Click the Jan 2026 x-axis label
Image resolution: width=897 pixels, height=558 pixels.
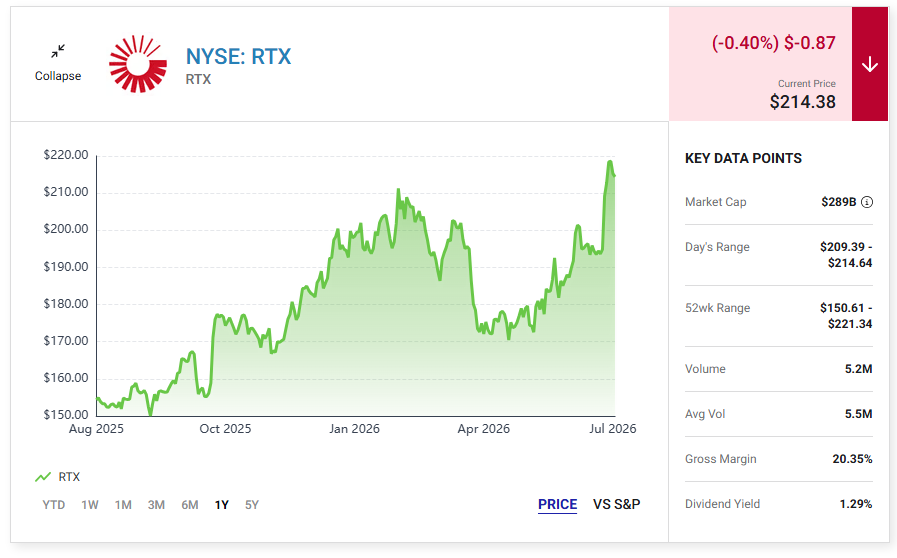click(354, 429)
